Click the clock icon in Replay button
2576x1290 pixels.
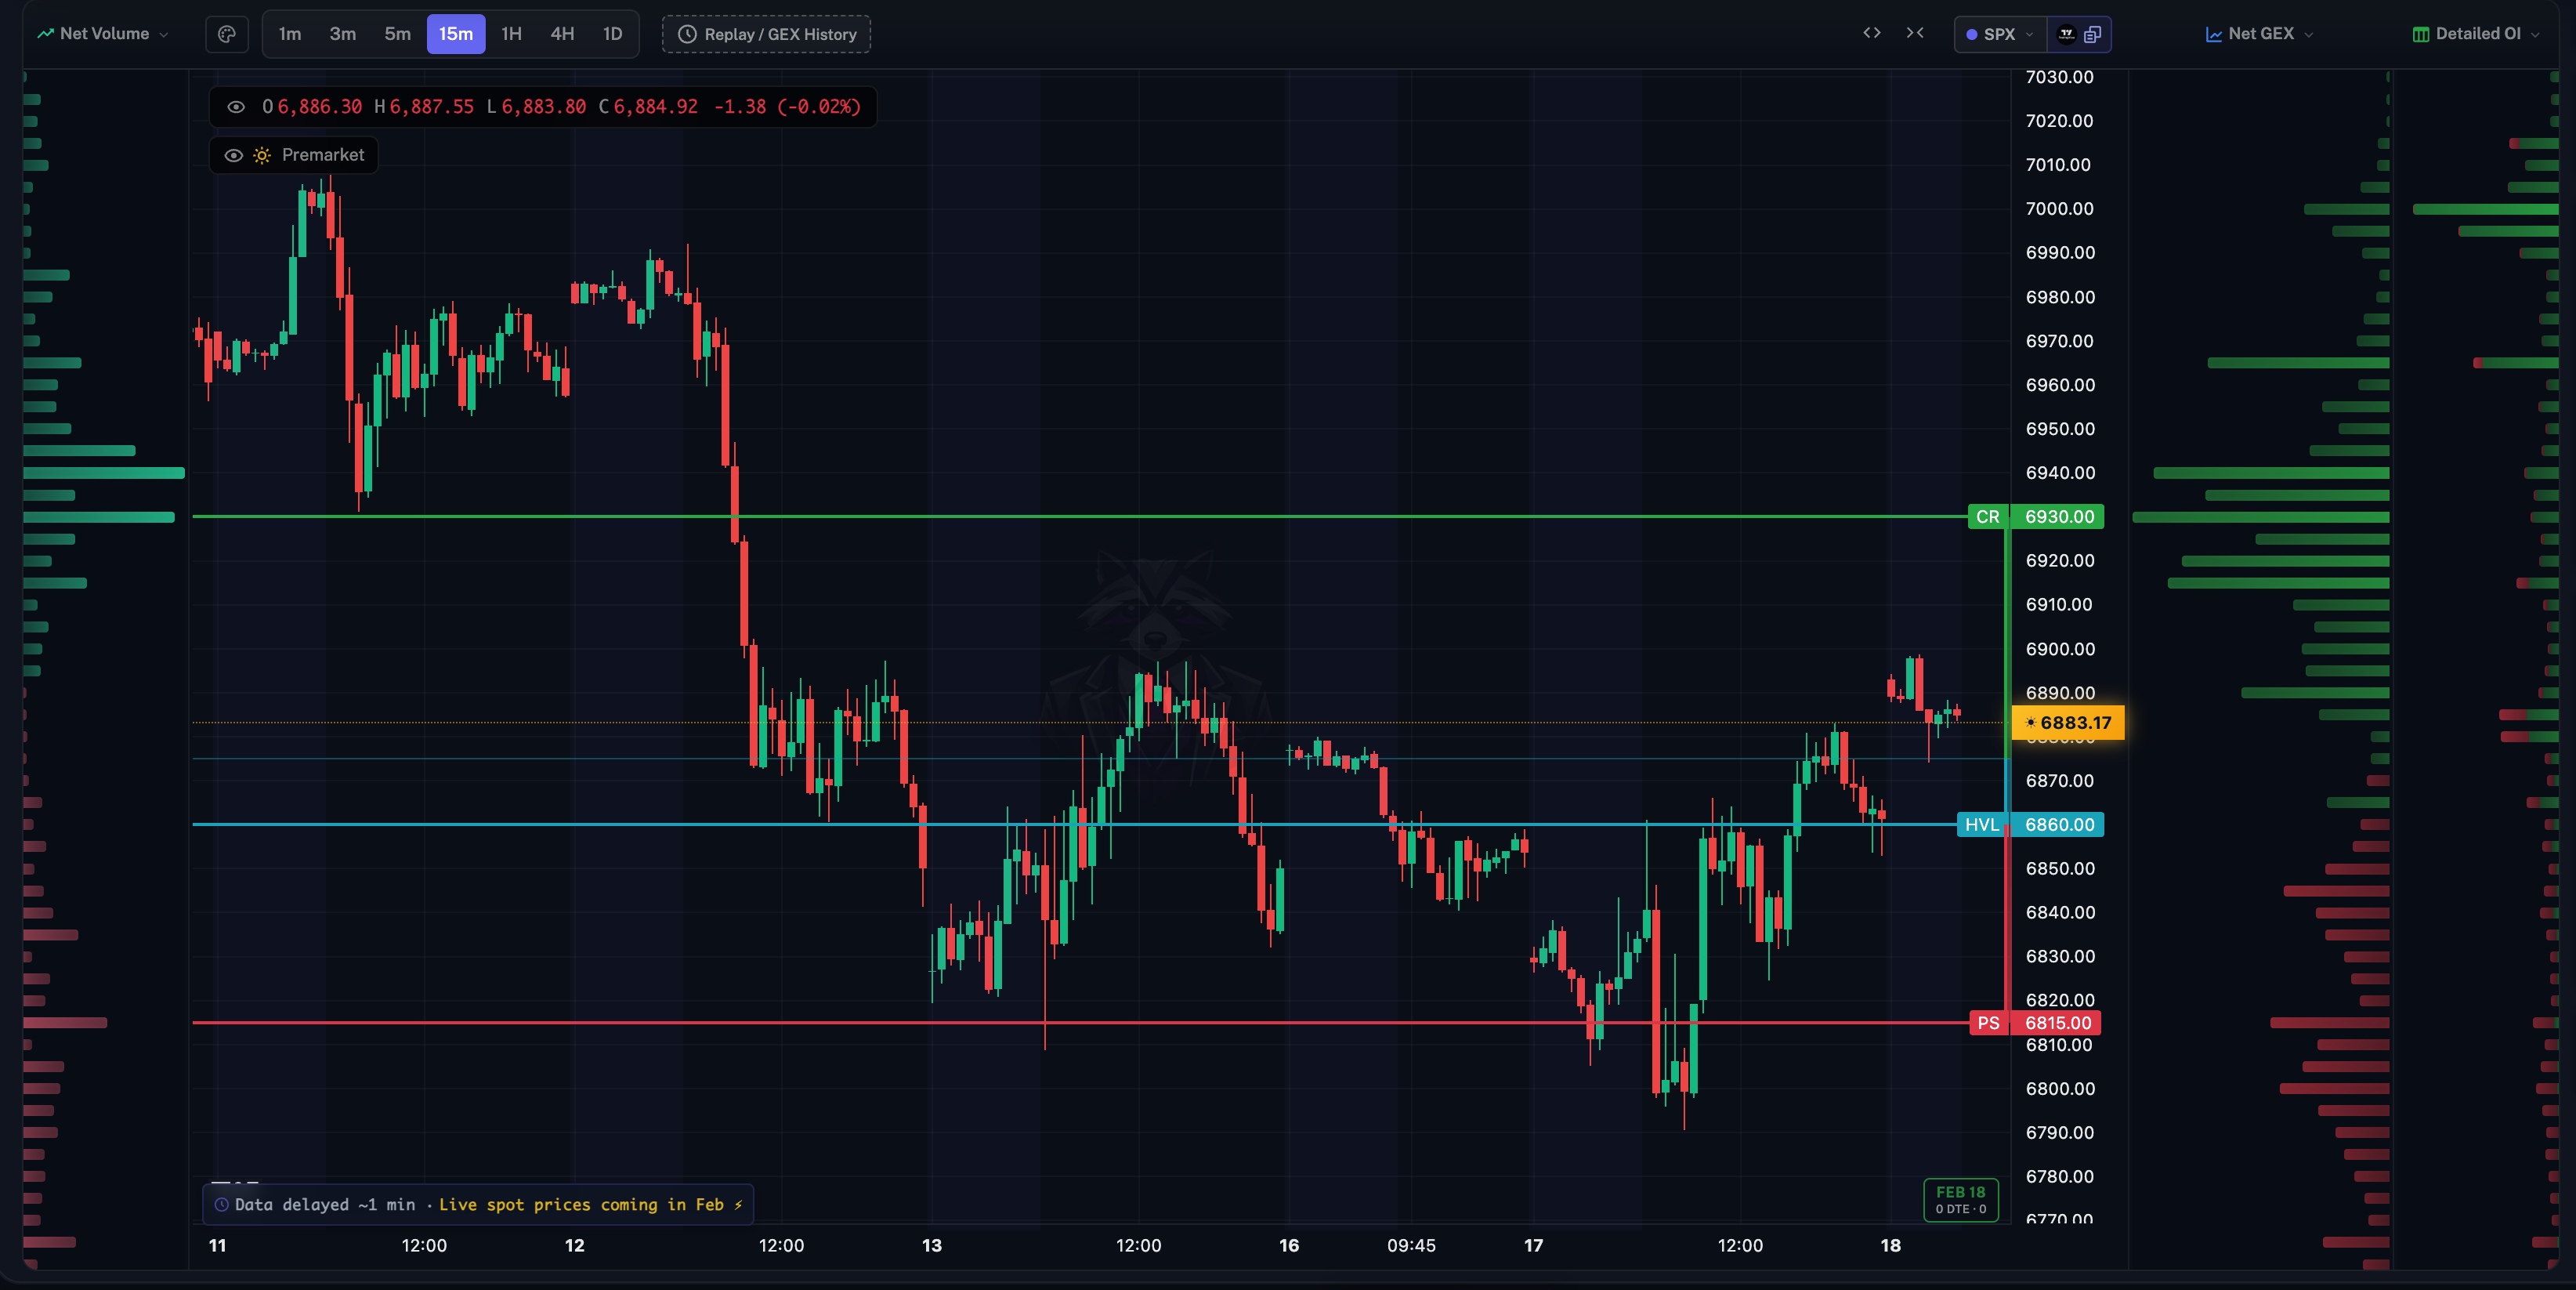click(x=687, y=34)
